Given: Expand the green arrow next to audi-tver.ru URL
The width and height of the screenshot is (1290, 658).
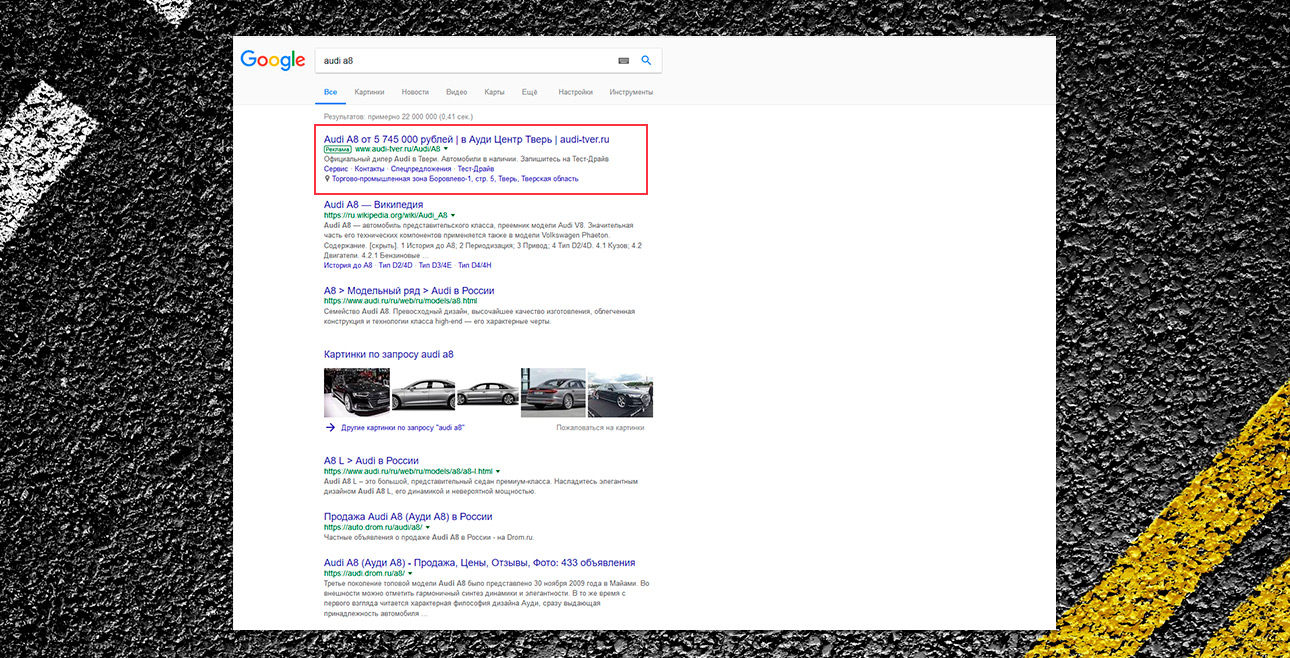Looking at the screenshot, I should coord(446,148).
